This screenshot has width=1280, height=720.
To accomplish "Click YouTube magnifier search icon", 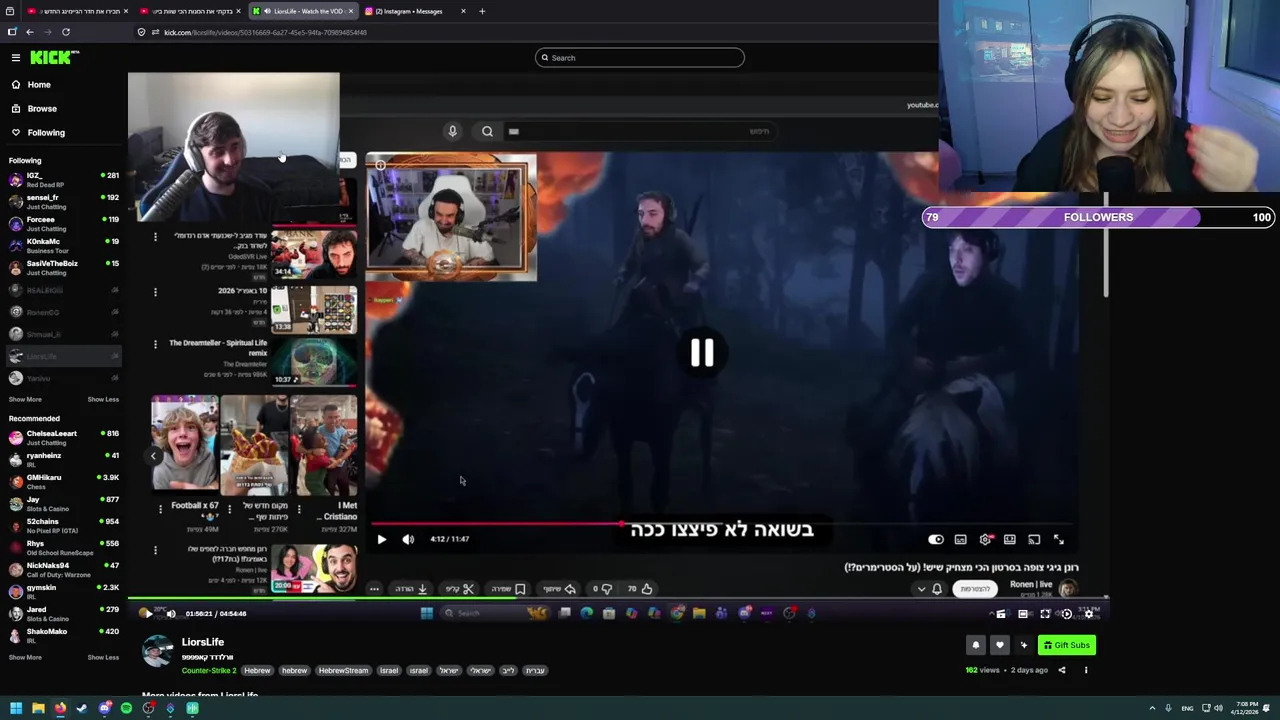I will (487, 131).
